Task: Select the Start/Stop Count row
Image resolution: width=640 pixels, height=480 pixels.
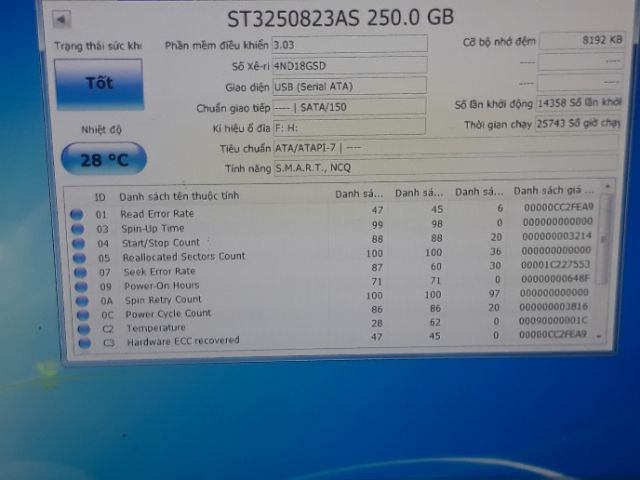Action: click(x=332, y=240)
